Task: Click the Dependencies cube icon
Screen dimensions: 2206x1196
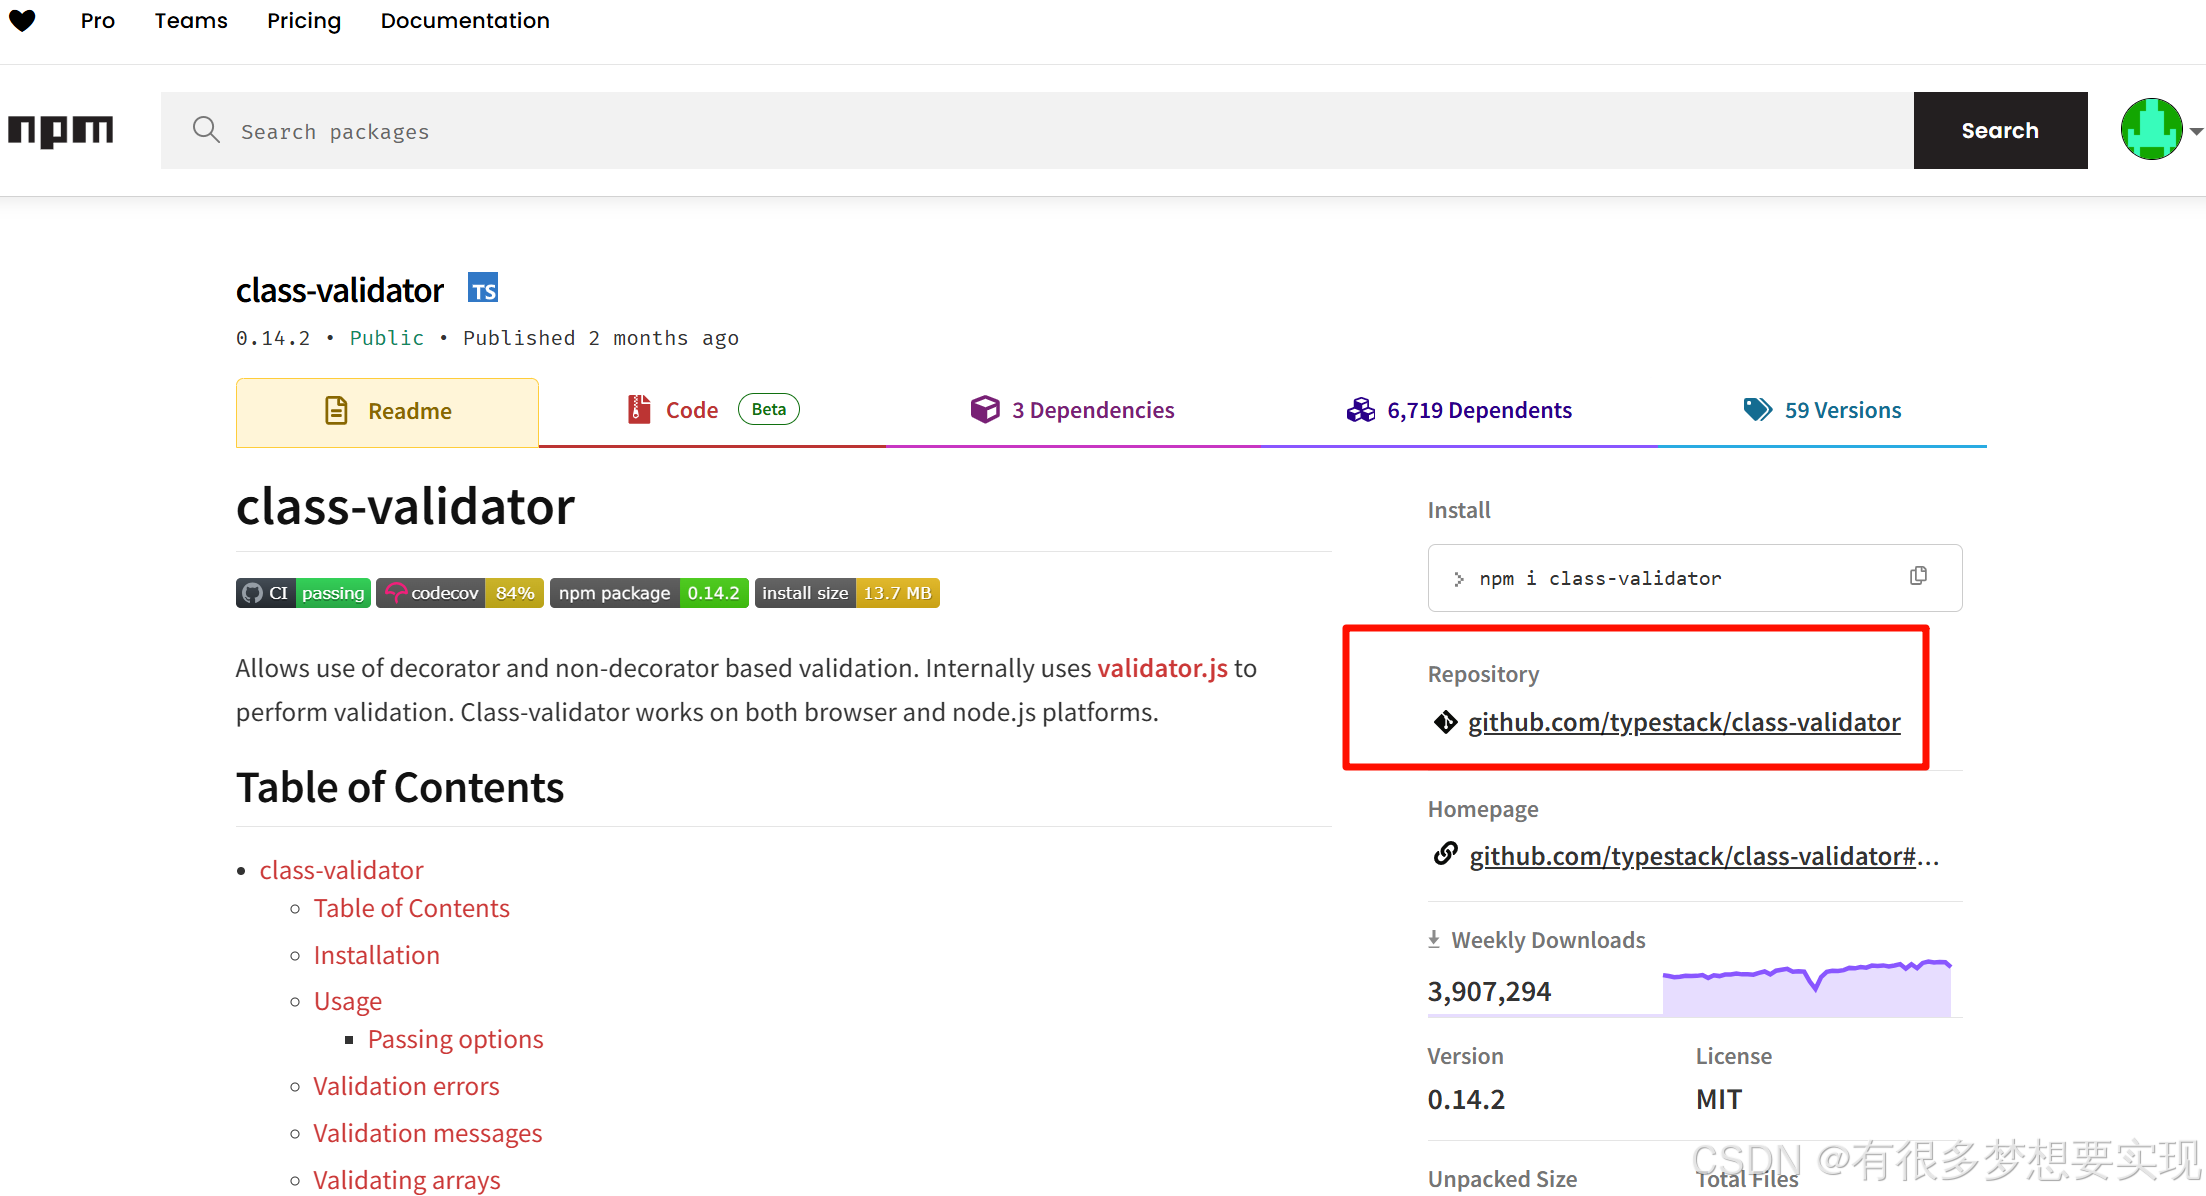Action: [984, 409]
